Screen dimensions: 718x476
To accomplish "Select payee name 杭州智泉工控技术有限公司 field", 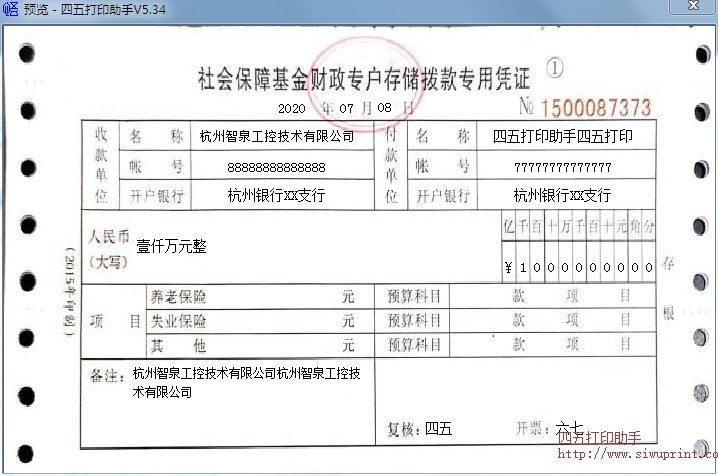I will coord(277,136).
